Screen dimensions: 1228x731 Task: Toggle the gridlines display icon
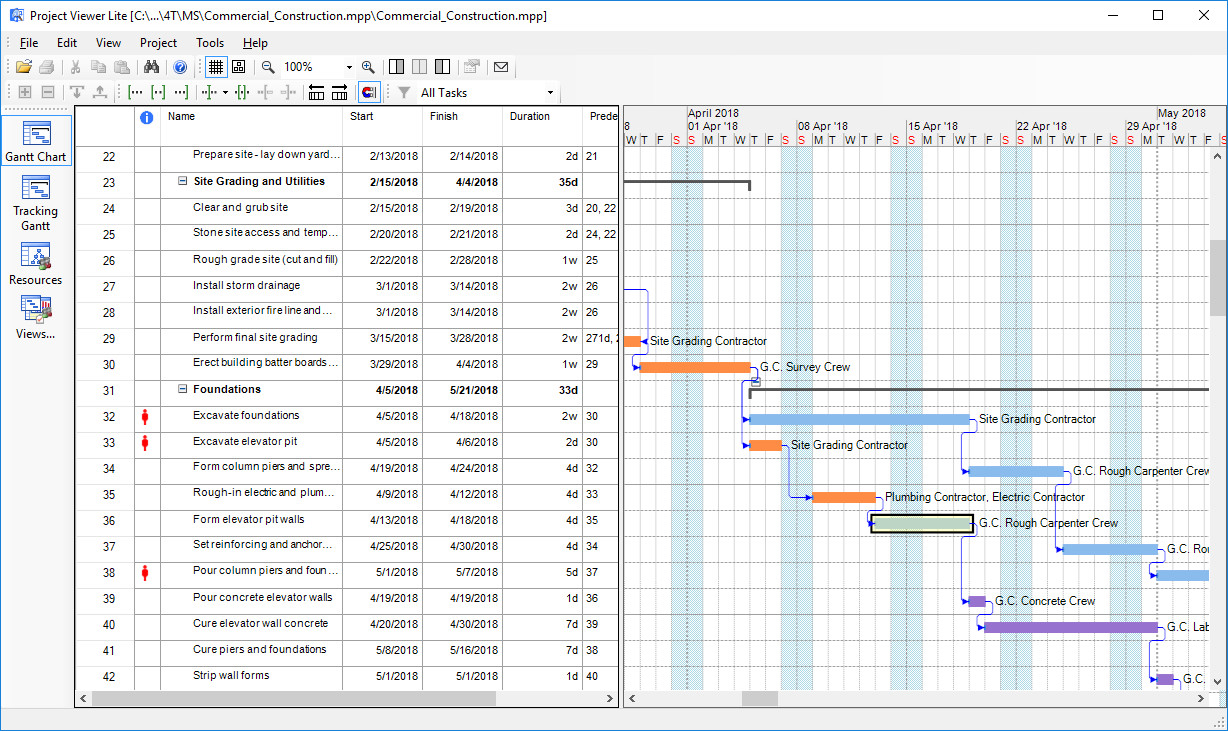pyautogui.click(x=216, y=67)
